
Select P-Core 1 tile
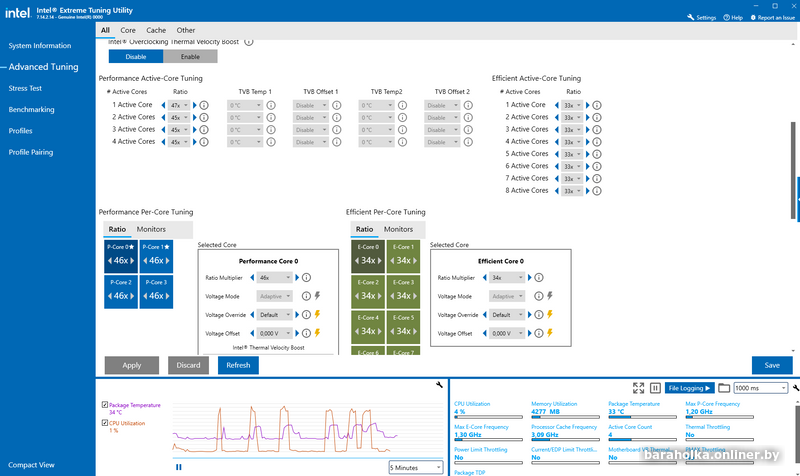pyautogui.click(x=156, y=256)
